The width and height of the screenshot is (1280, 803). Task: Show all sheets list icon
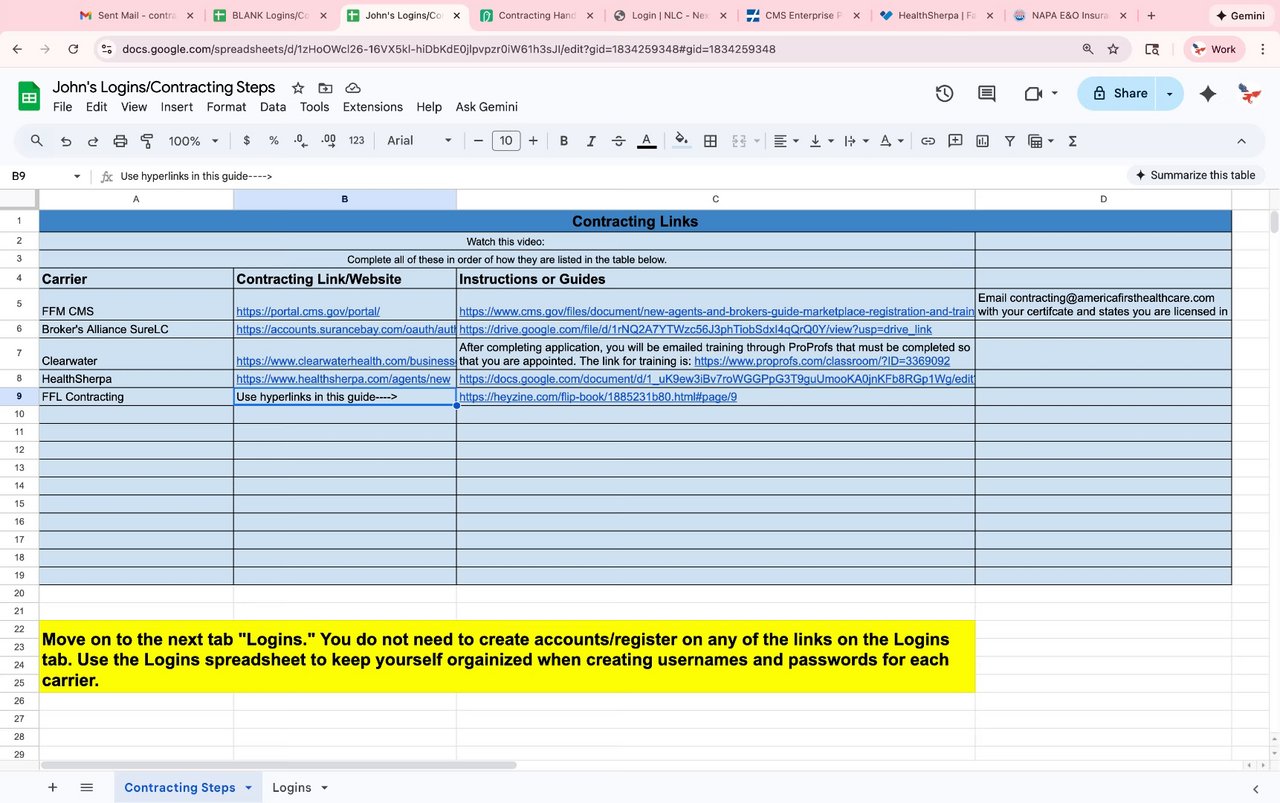tap(87, 787)
